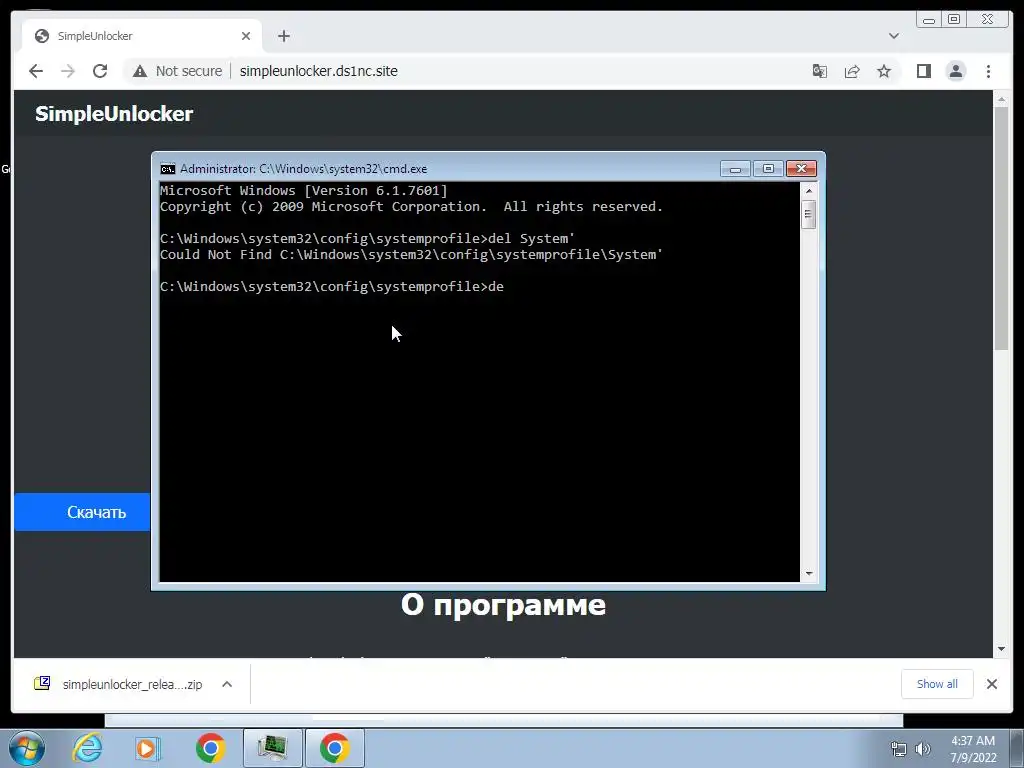The image size is (1024, 768).
Task: Click the Not secure warning icon
Action: tap(140, 71)
